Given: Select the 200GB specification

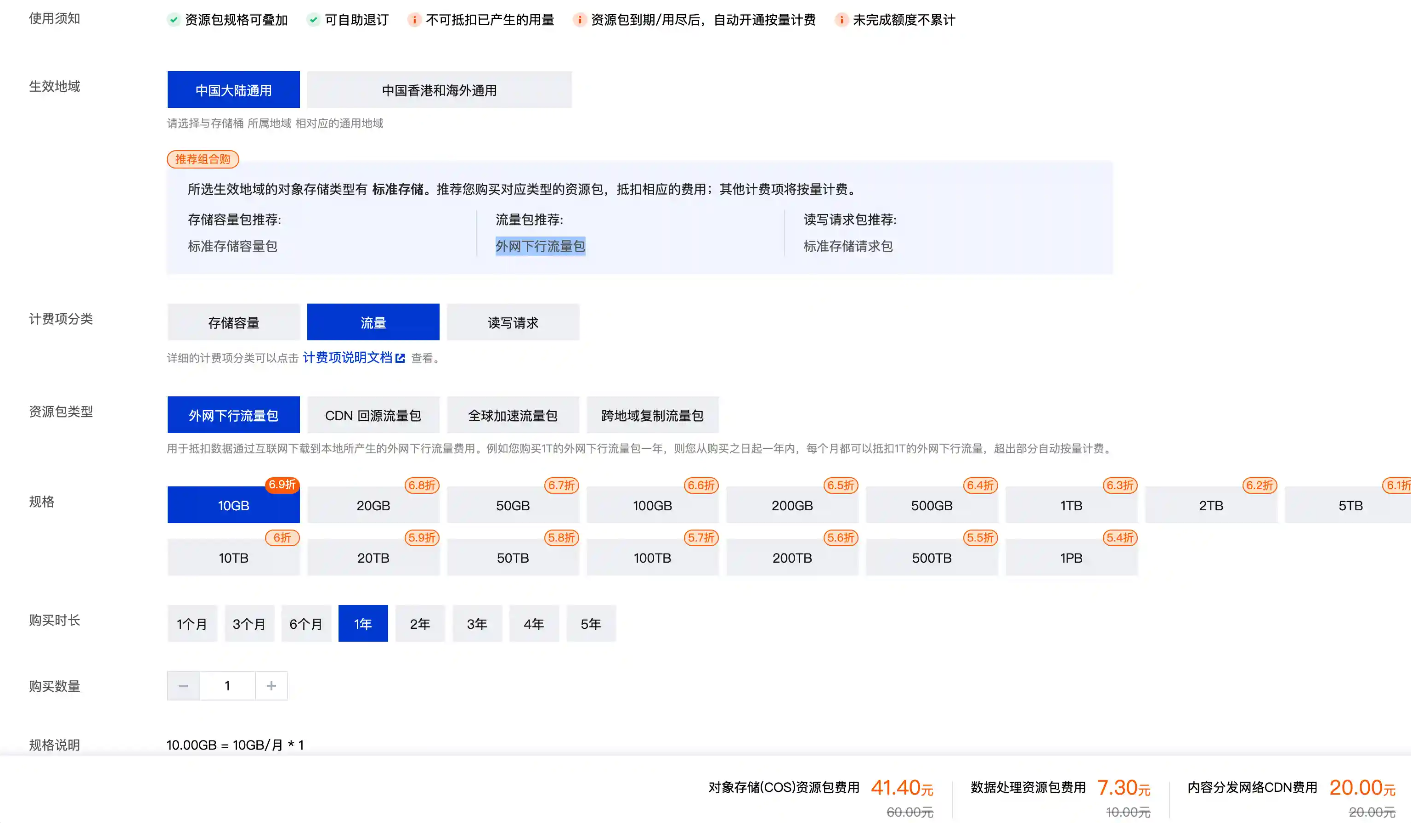Looking at the screenshot, I should (x=792, y=505).
